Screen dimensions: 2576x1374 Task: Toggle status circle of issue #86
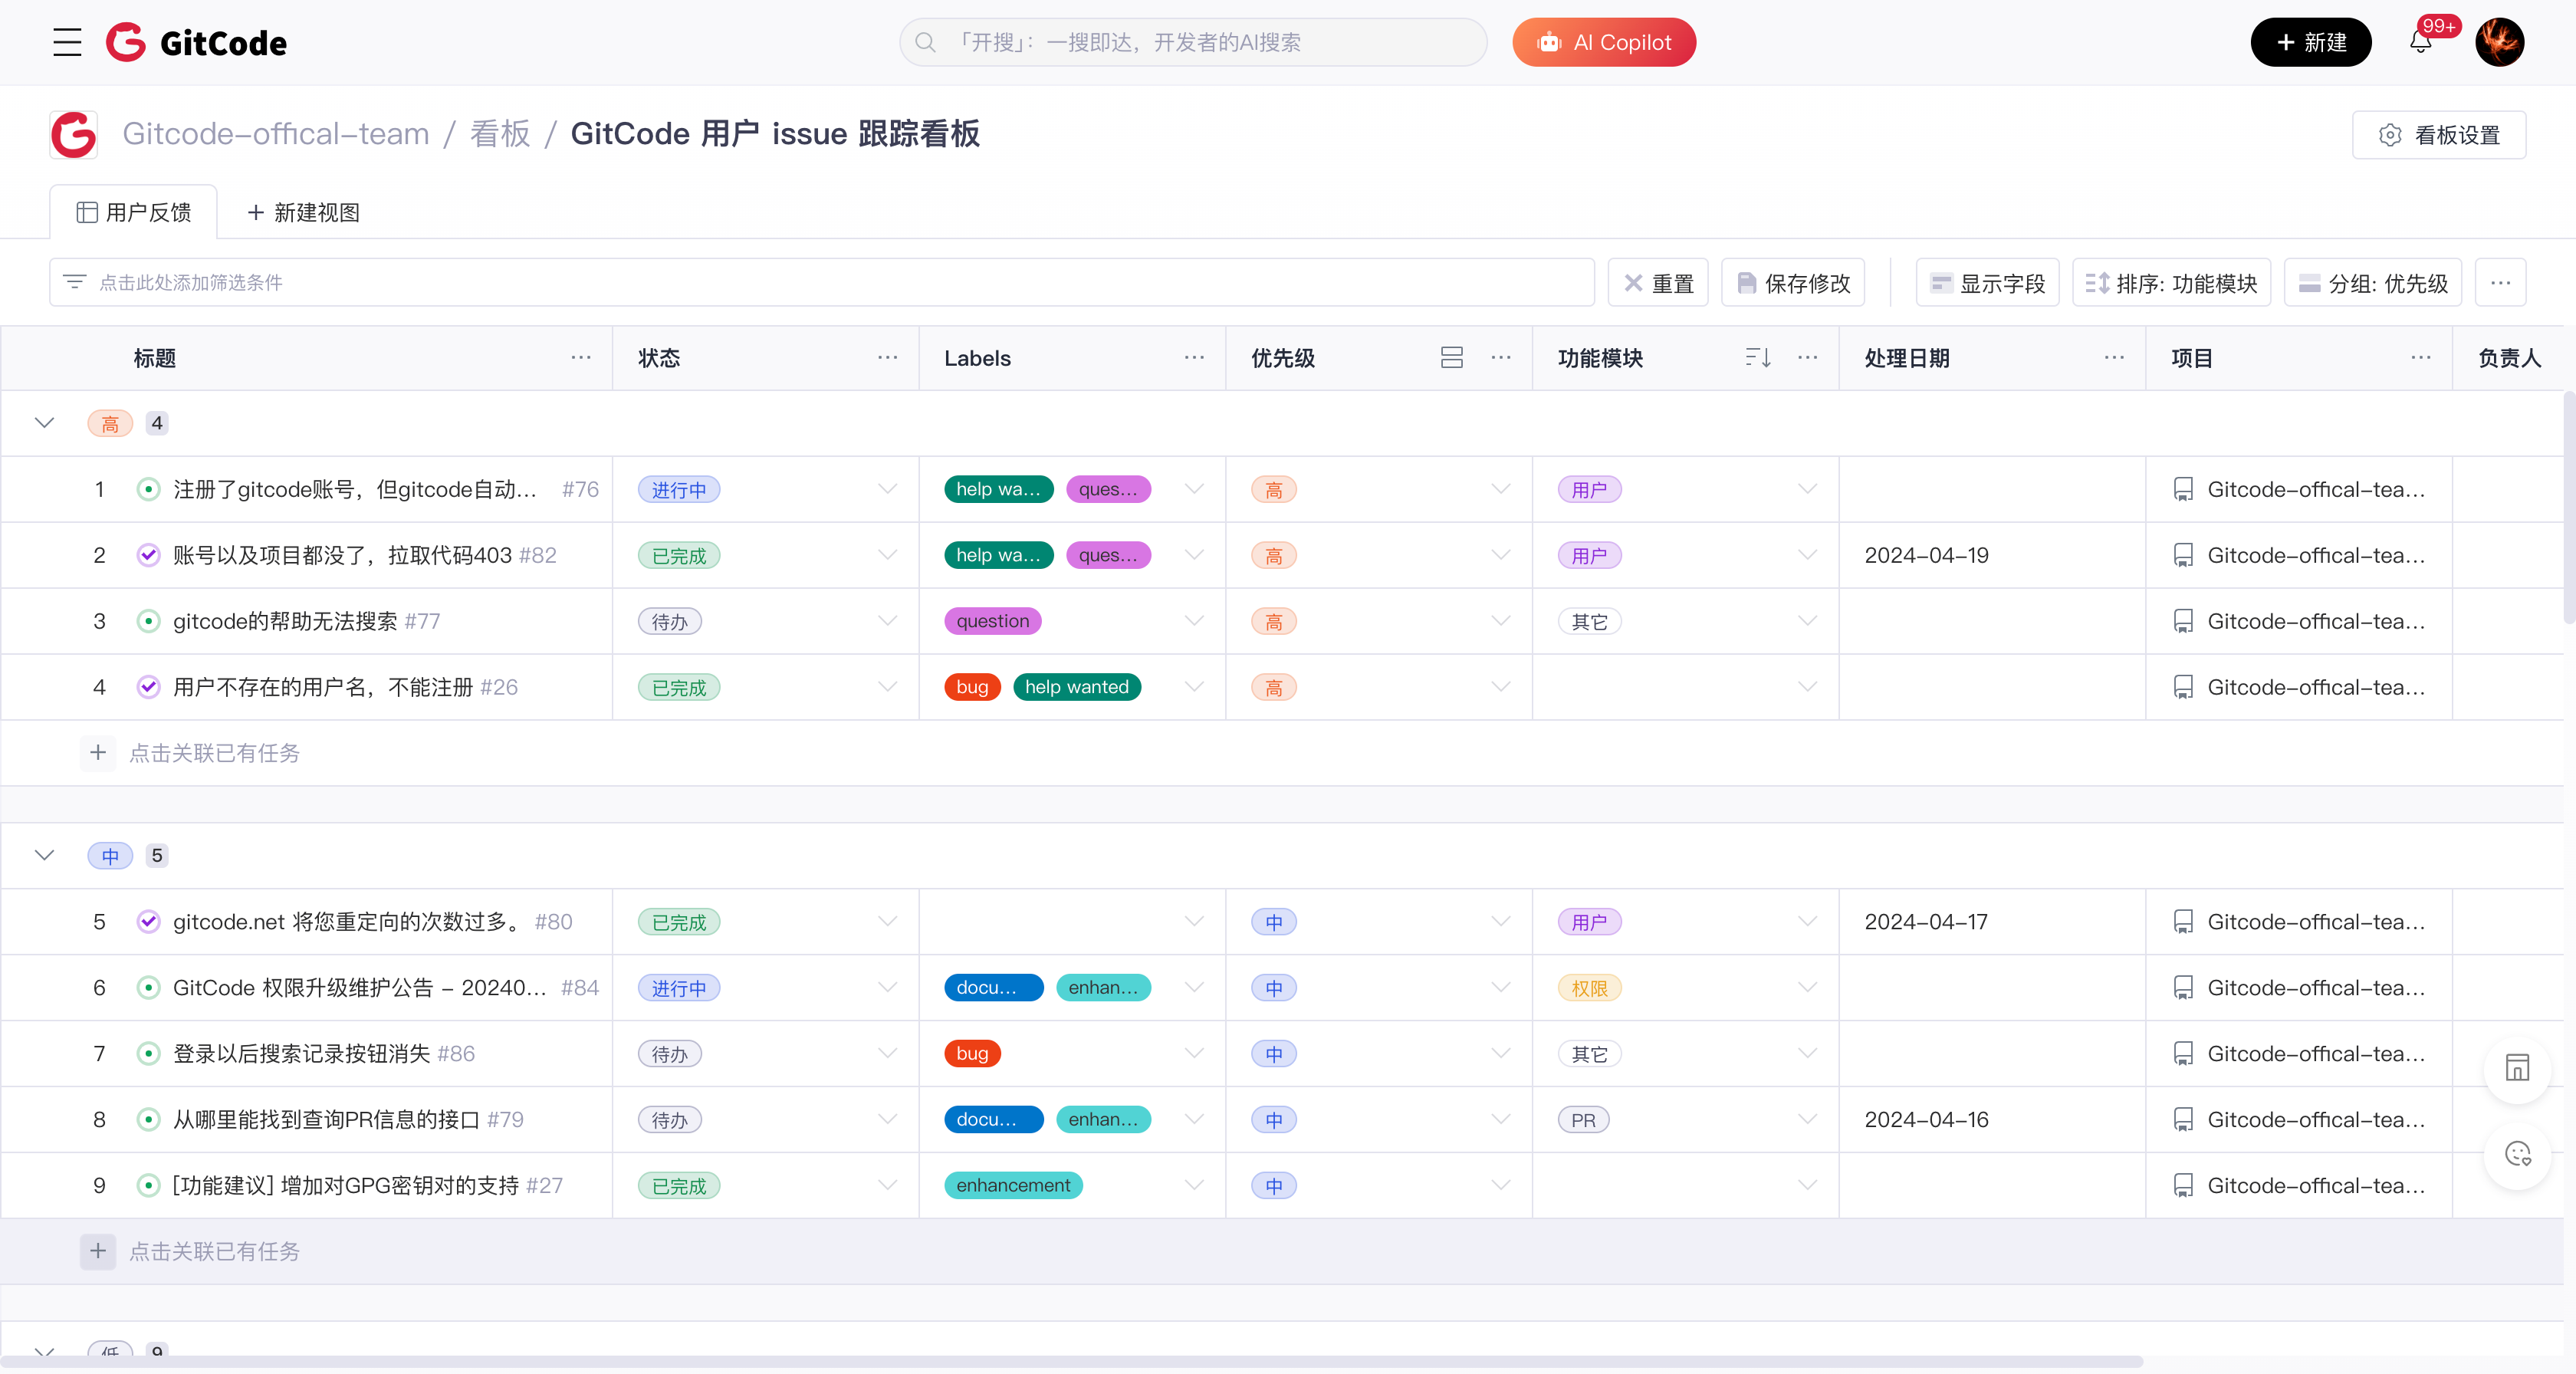[x=148, y=1053]
